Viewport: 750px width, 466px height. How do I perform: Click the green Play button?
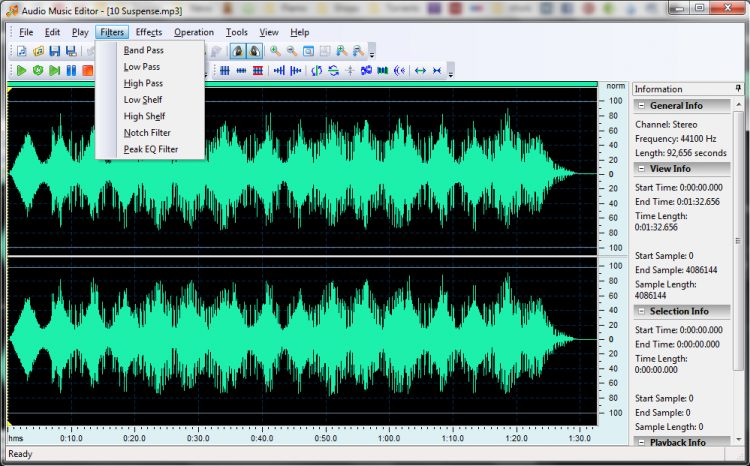(20, 70)
